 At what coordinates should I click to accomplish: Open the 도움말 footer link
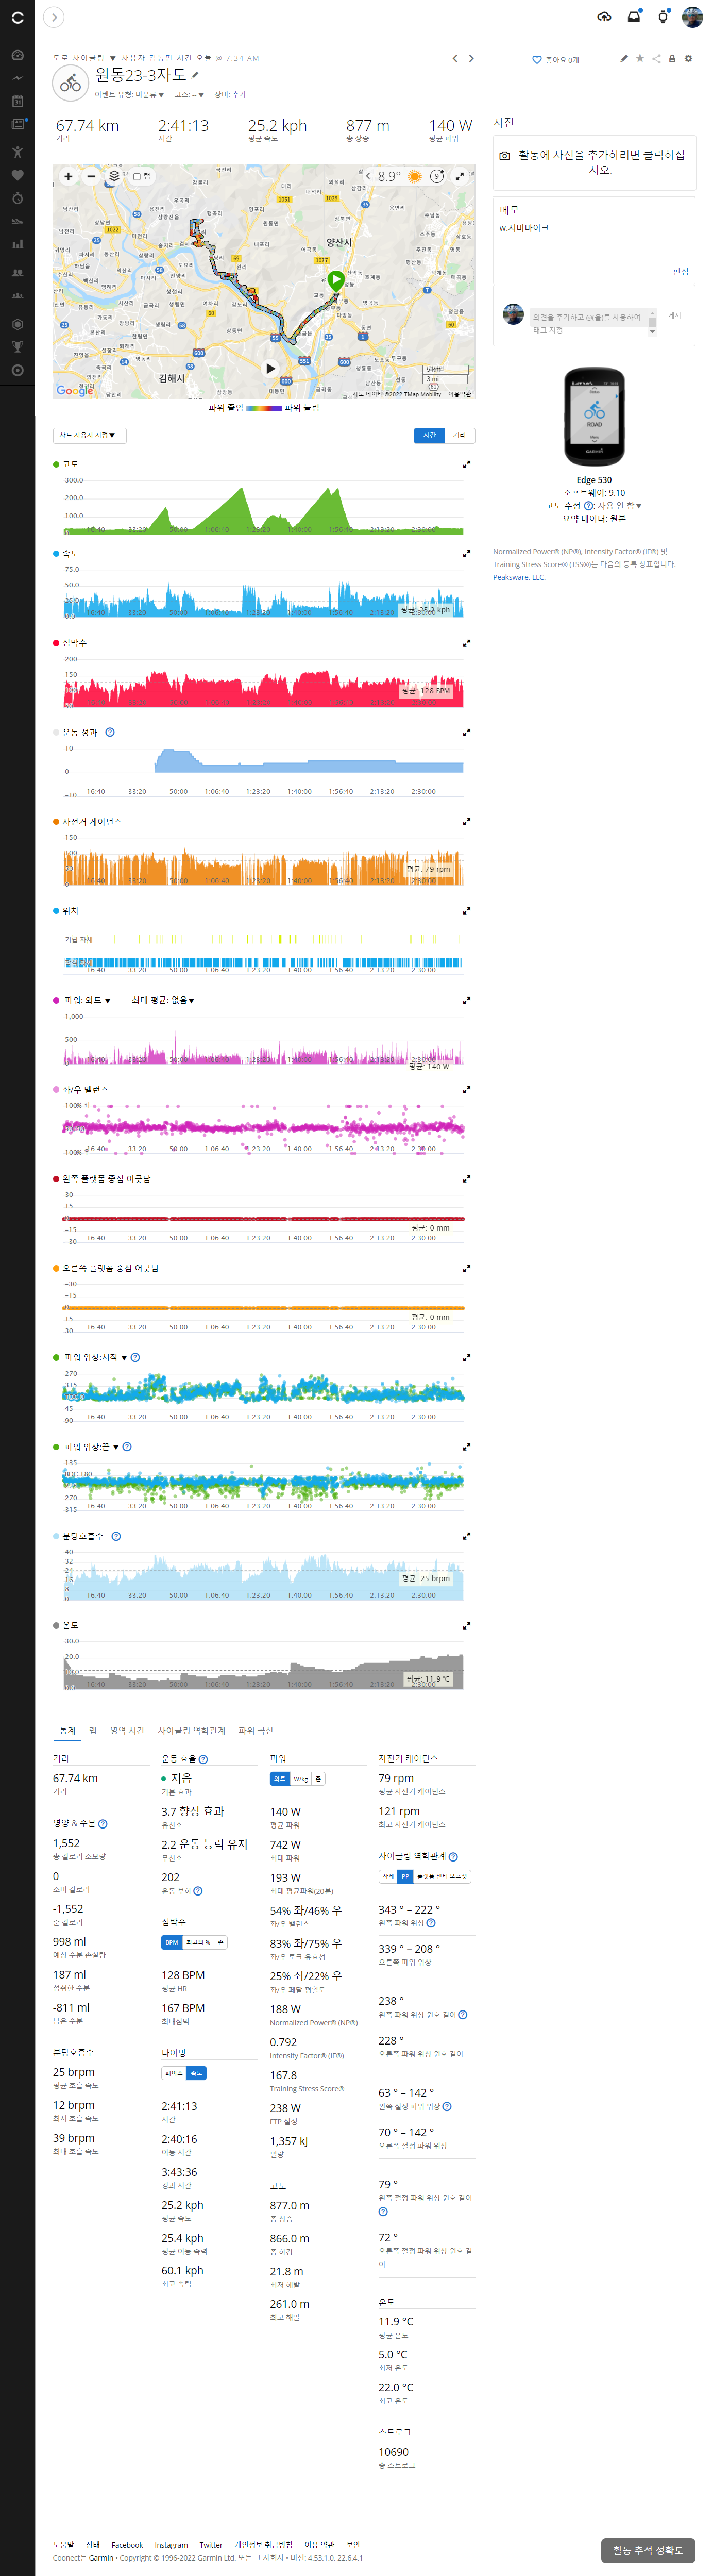point(63,2546)
